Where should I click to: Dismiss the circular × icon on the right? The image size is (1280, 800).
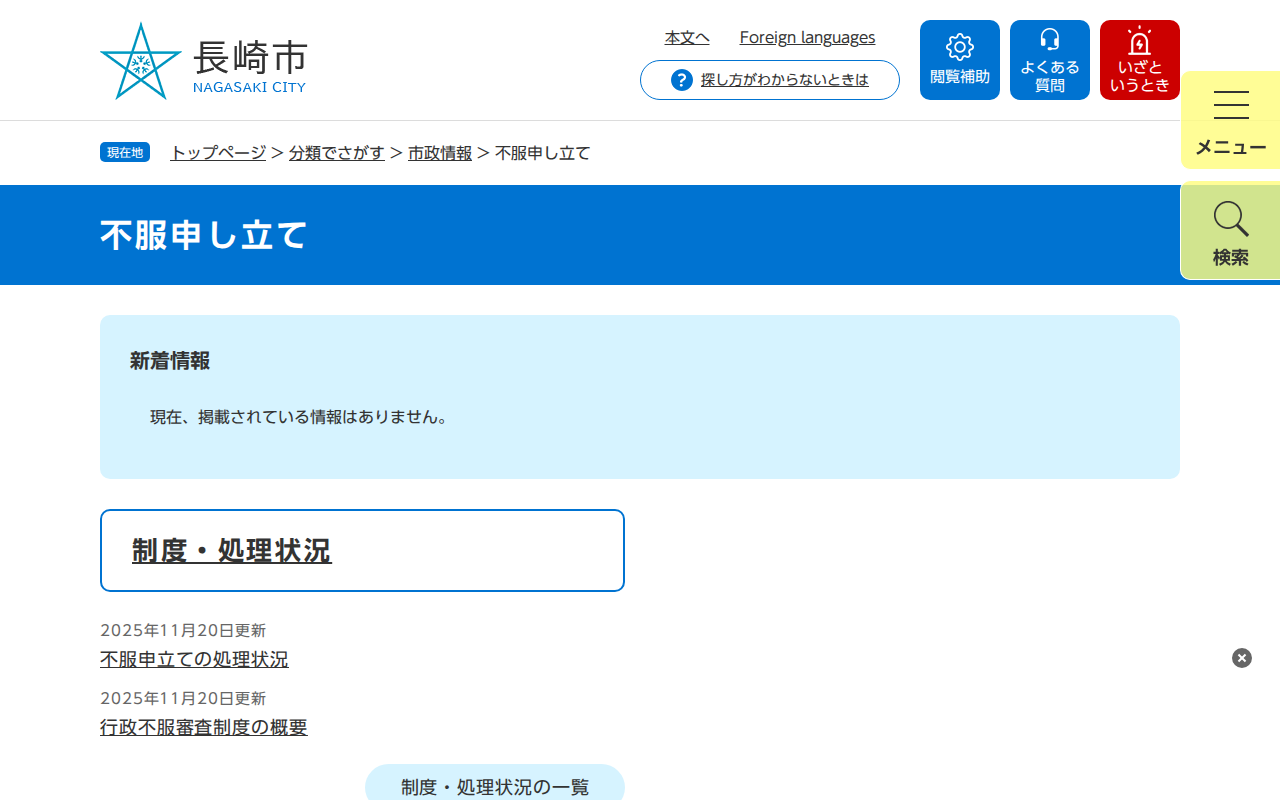point(1241,657)
